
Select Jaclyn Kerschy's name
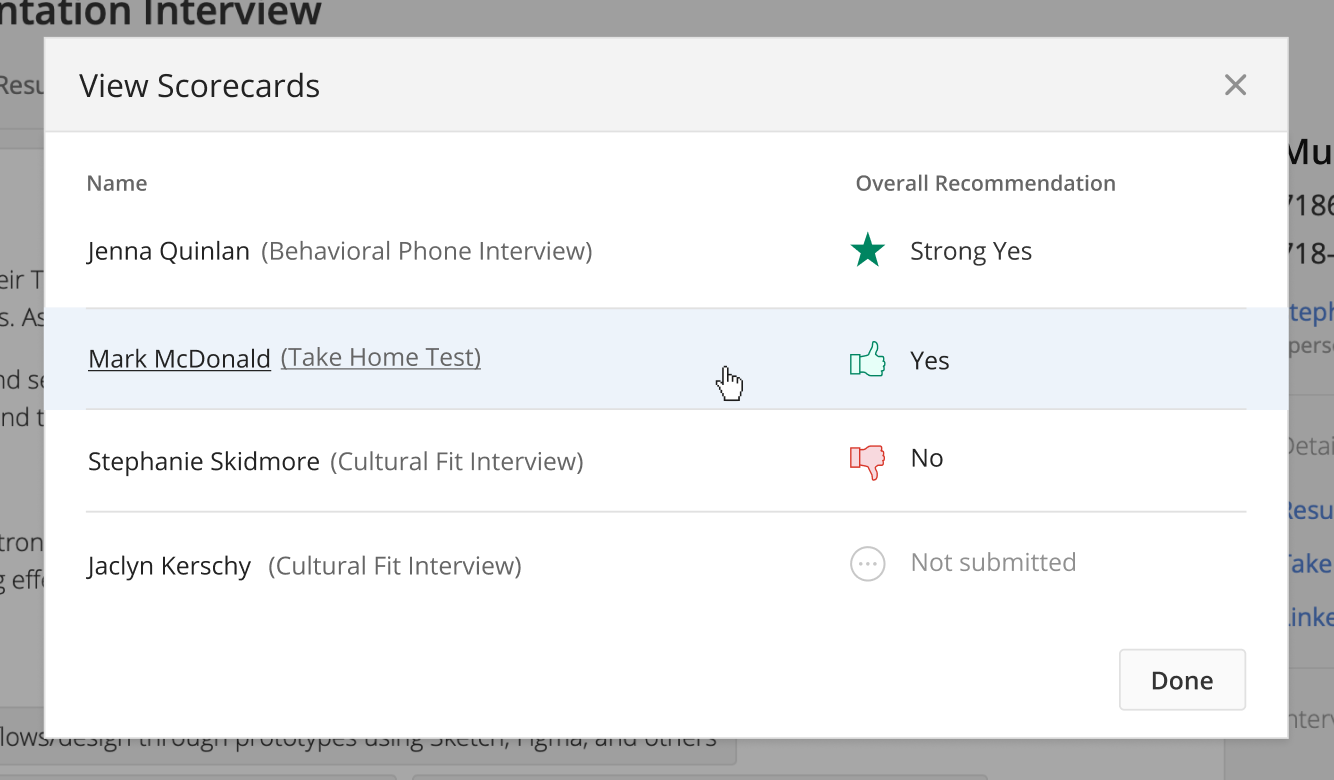pos(169,566)
